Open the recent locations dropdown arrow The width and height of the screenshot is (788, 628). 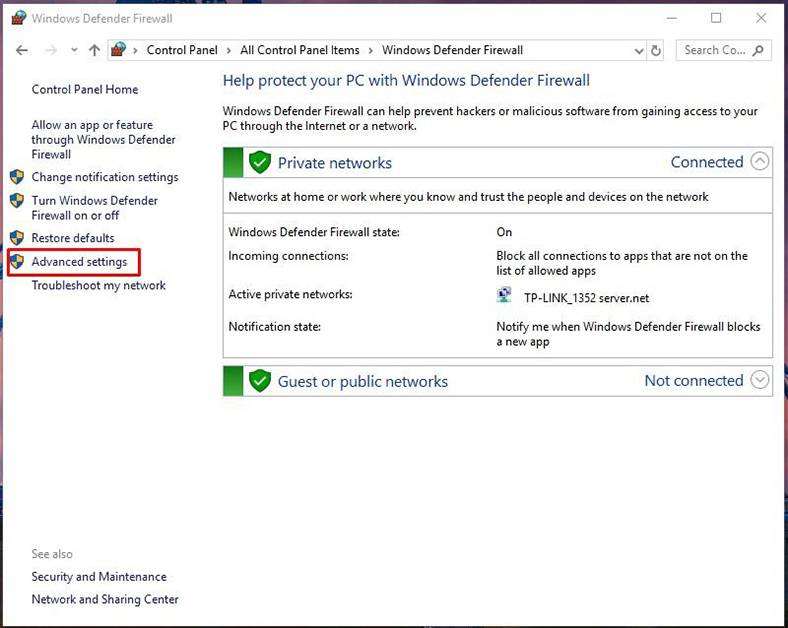(x=74, y=50)
